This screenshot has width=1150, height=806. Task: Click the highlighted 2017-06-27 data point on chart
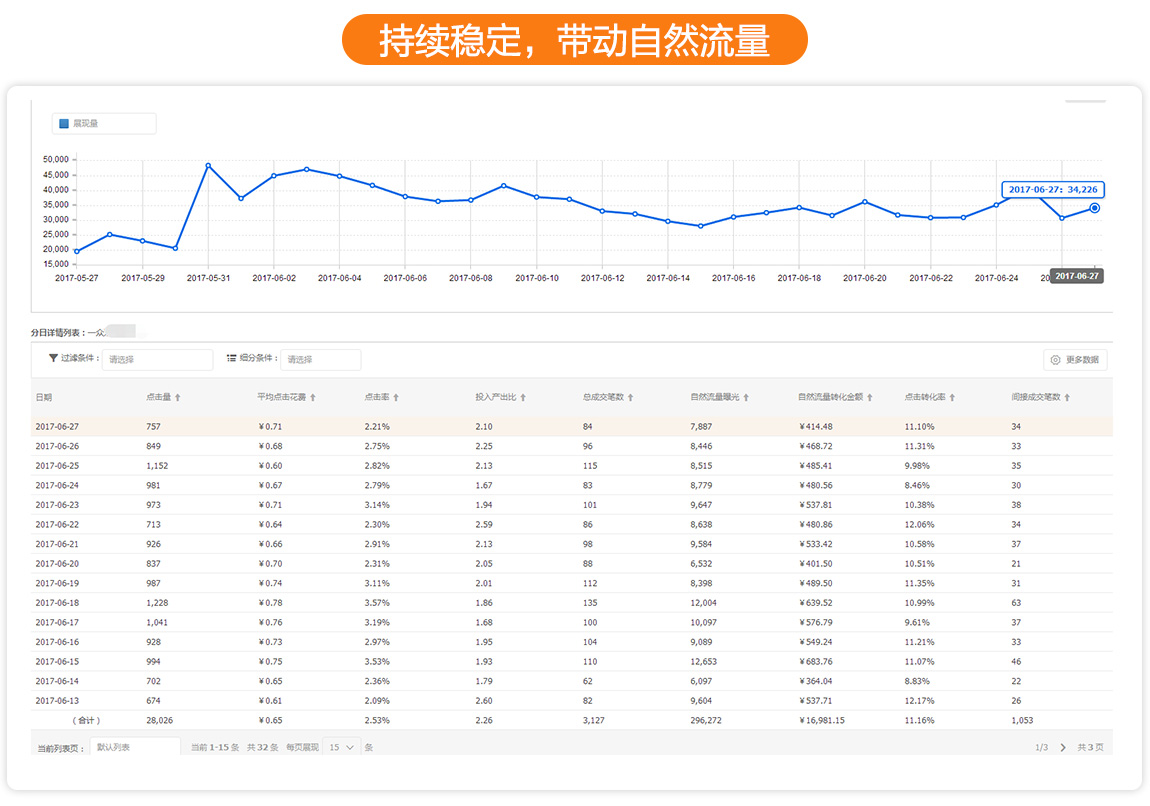pos(1094,208)
